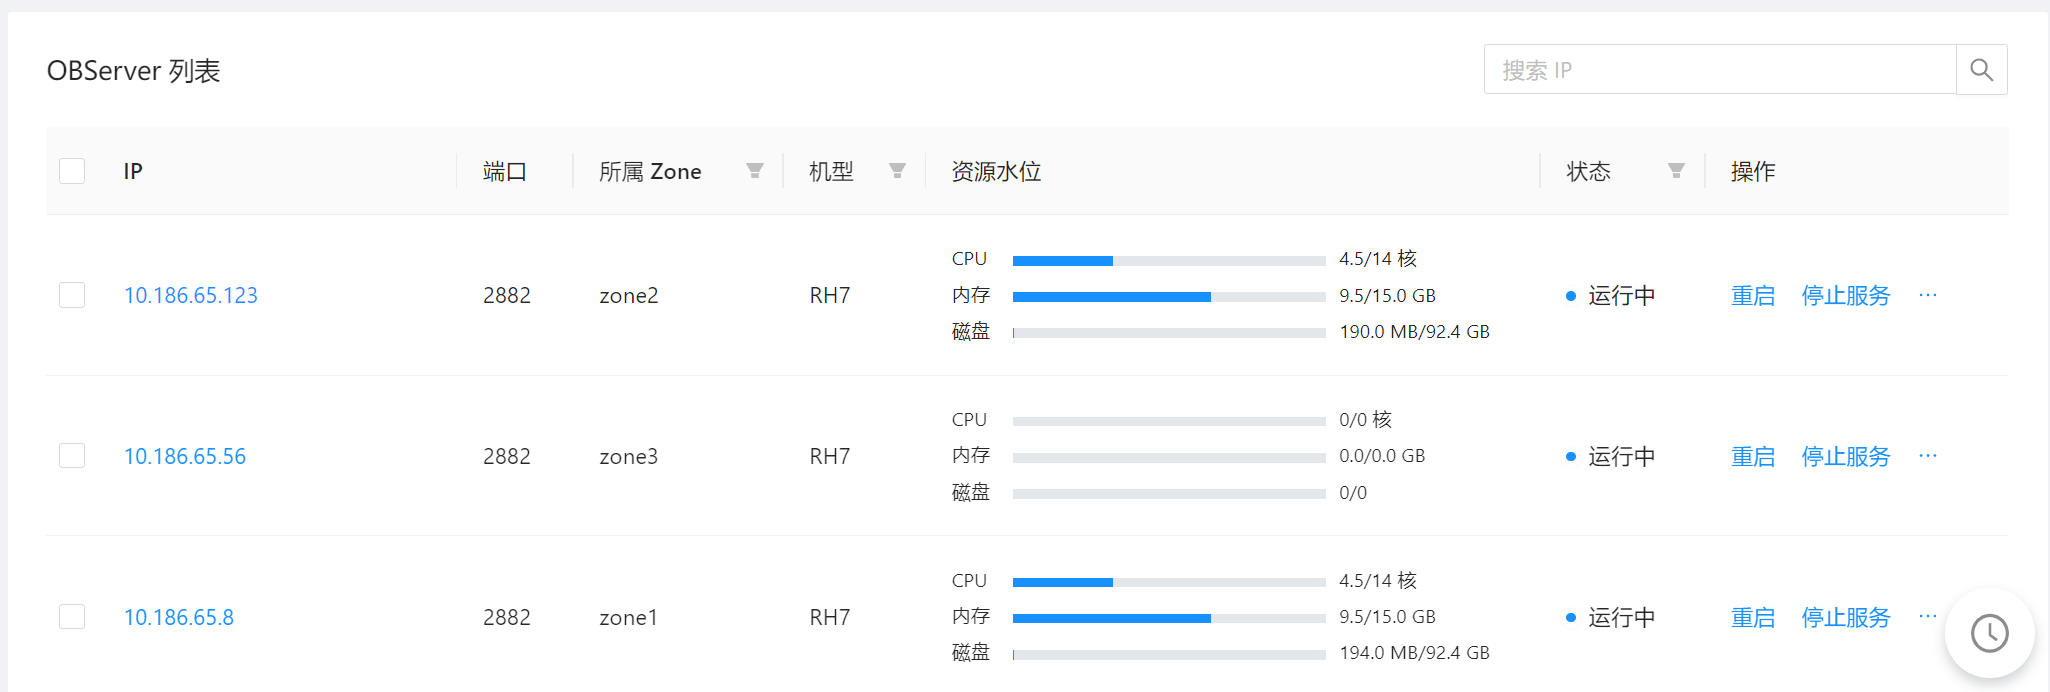Click 磁盘 usage bar of 10.186.65.8
Viewport: 2050px width, 692px height.
point(1169,655)
